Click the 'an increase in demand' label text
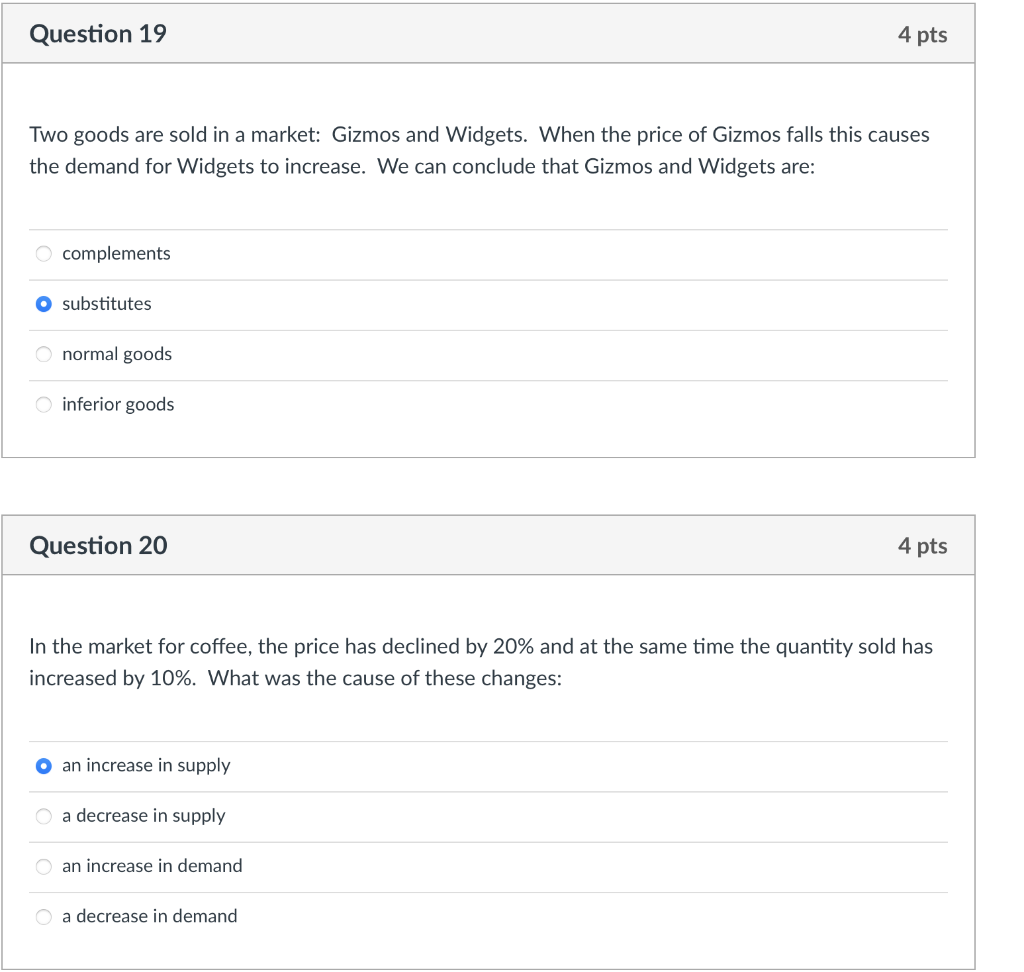The height and width of the screenshot is (972, 1024). (152, 866)
